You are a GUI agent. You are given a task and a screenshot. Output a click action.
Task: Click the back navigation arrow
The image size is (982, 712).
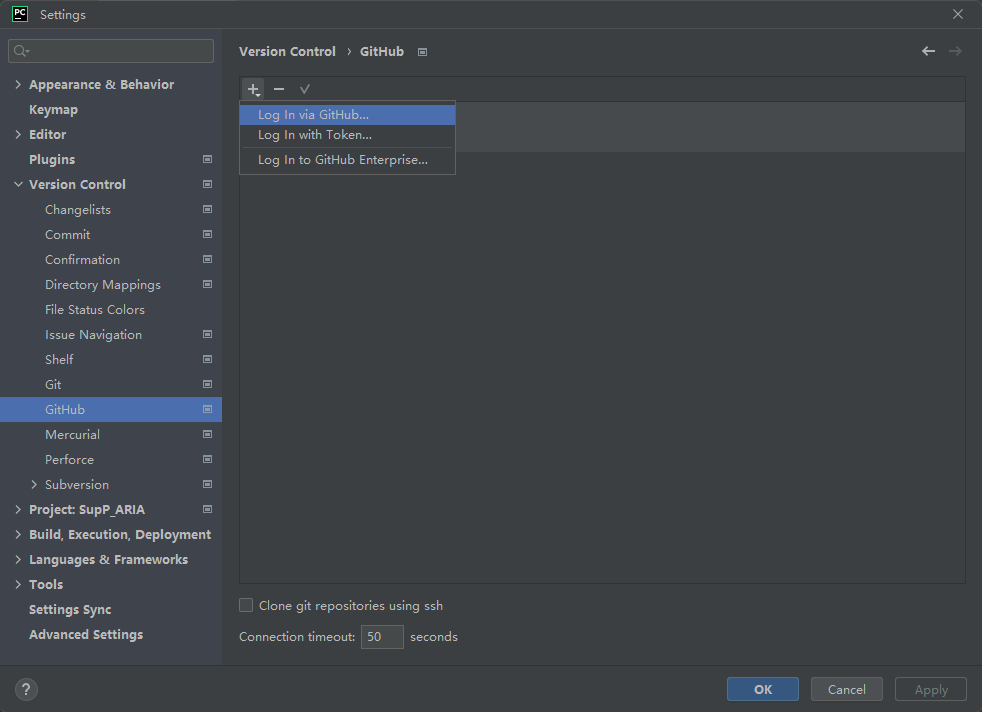tap(928, 51)
